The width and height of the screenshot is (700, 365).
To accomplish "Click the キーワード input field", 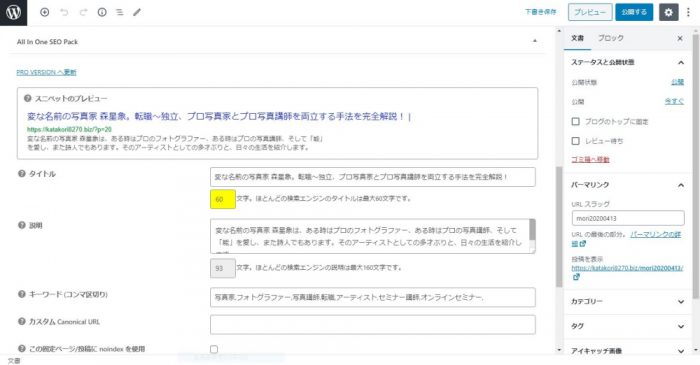I will coord(373,297).
